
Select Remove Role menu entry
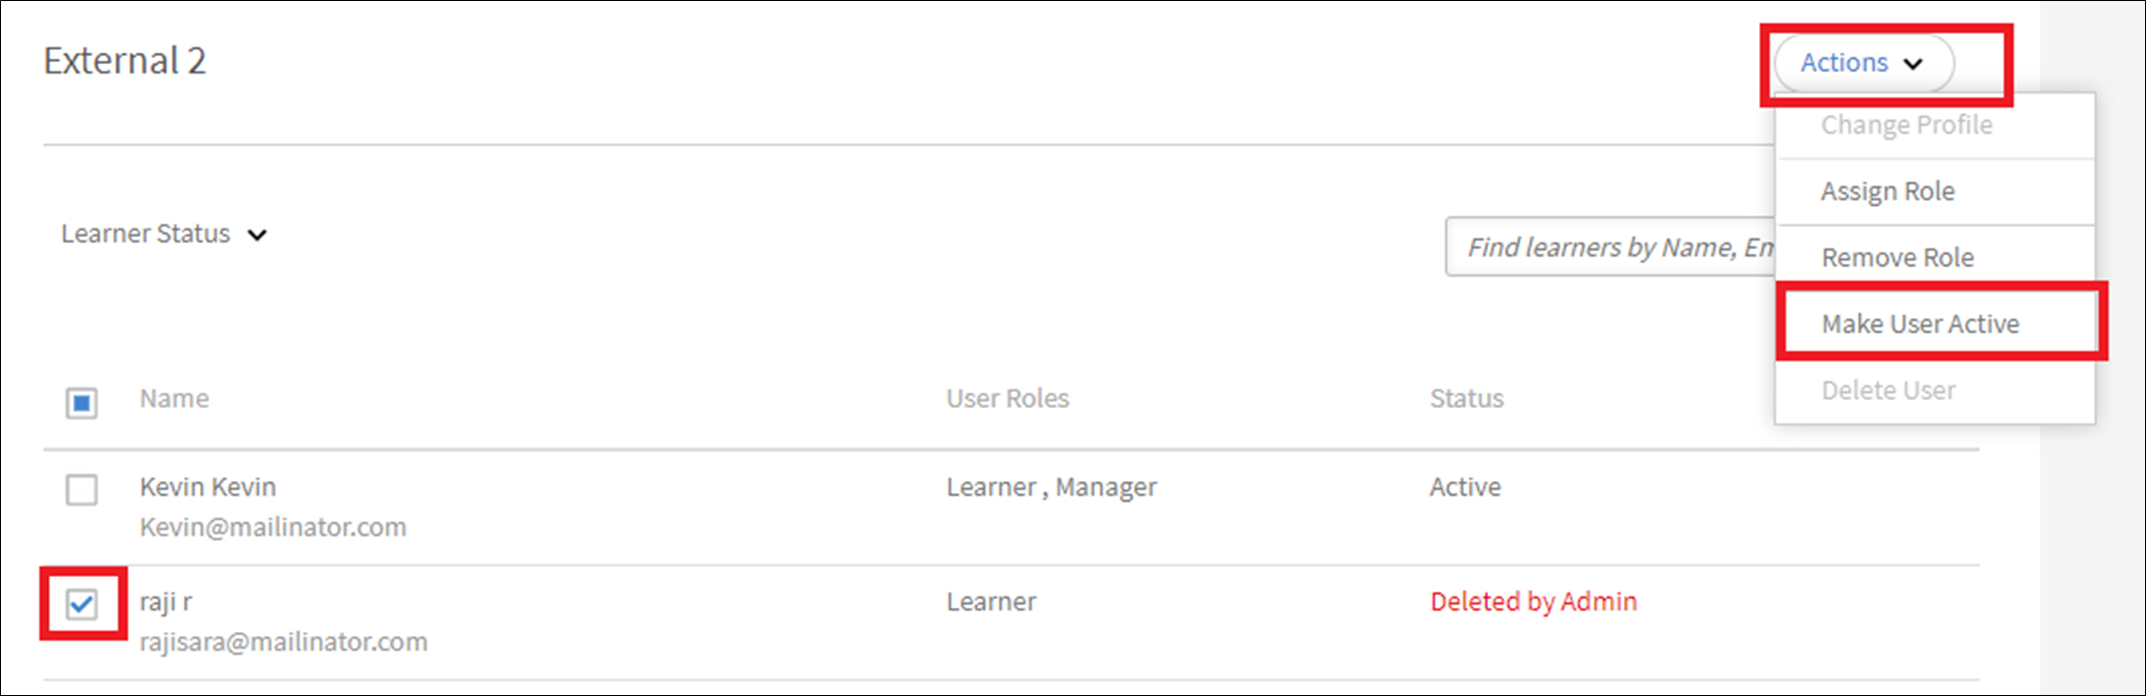[x=1897, y=258]
